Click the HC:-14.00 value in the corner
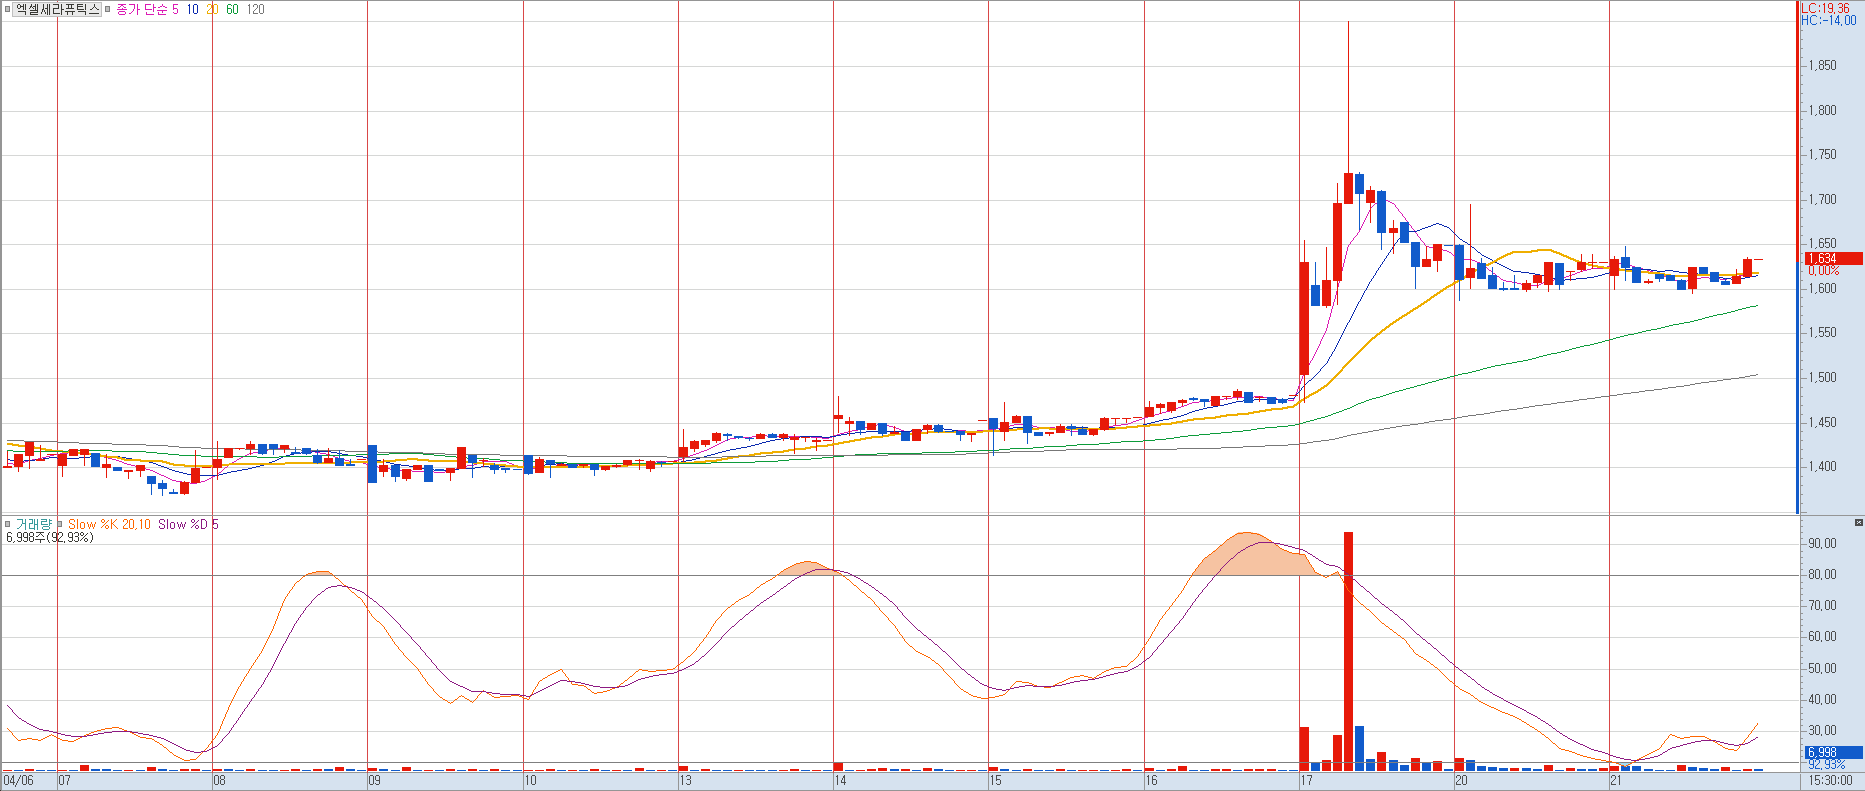Viewport: 1865px width, 791px height. (1829, 20)
